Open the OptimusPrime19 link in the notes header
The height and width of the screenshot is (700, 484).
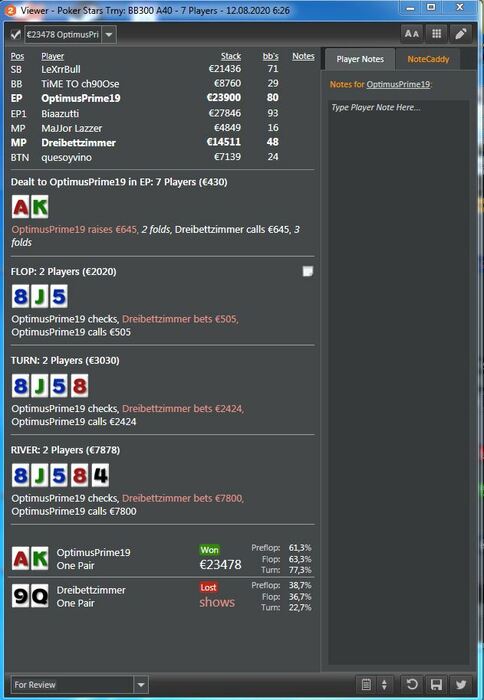[x=398, y=84]
